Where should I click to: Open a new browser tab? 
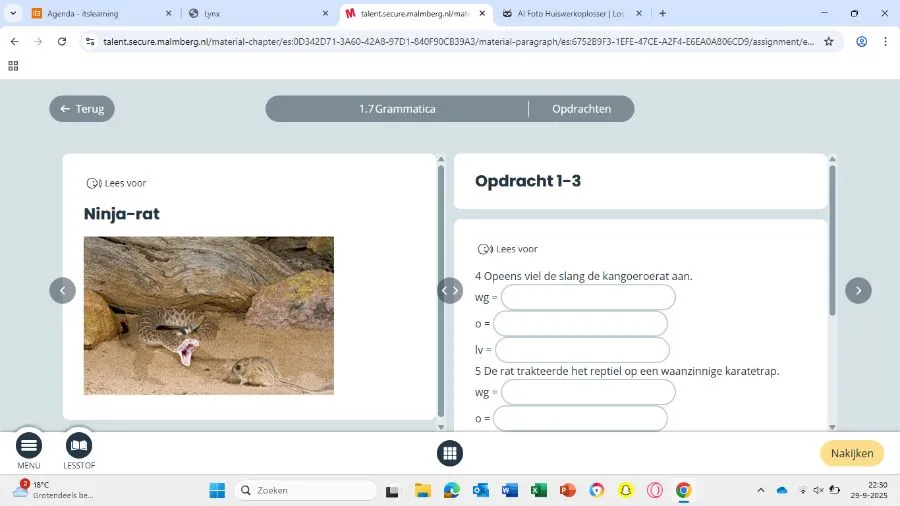click(x=662, y=13)
